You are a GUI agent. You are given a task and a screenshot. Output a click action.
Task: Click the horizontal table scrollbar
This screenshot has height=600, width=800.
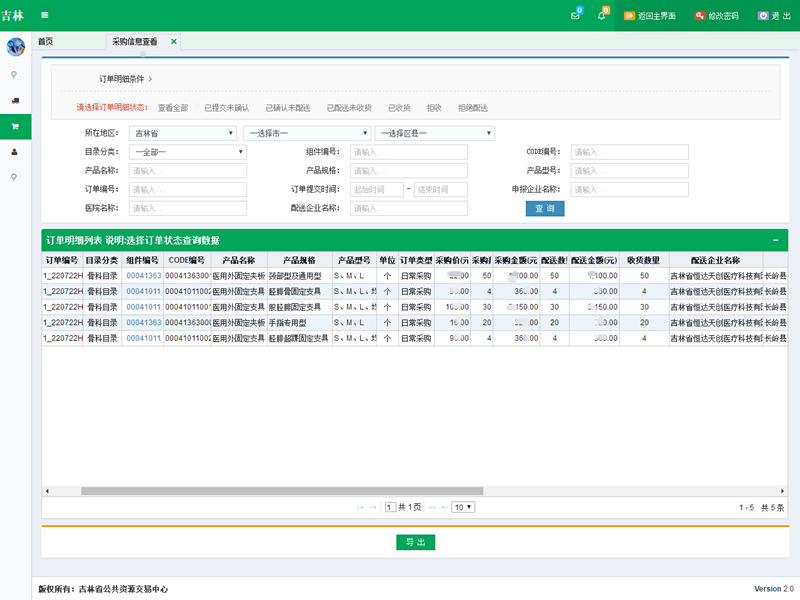(282, 491)
